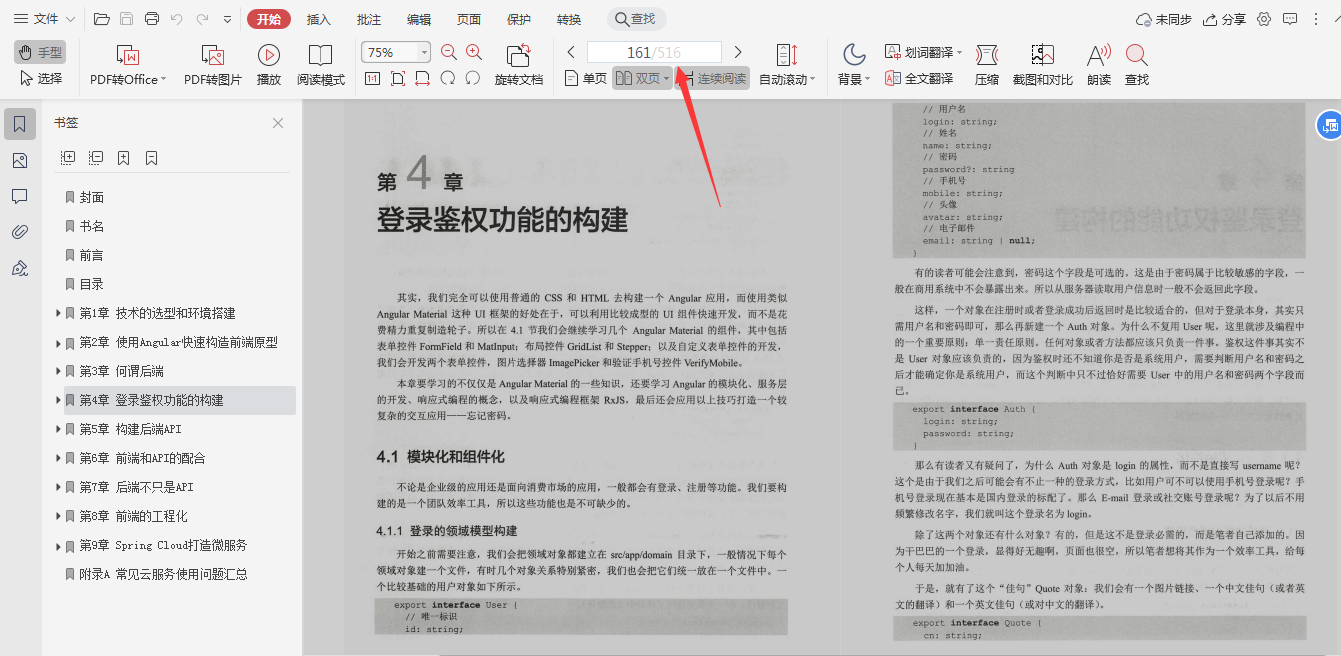This screenshot has width=1341, height=656.
Task: Toggle 连续阅读 continuous reading
Action: pos(712,78)
